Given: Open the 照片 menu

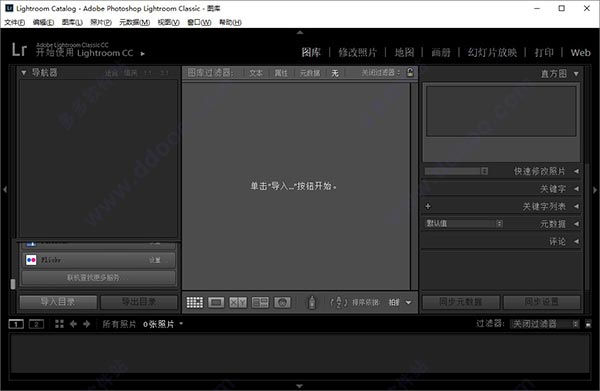Looking at the screenshot, I should tap(101, 22).
